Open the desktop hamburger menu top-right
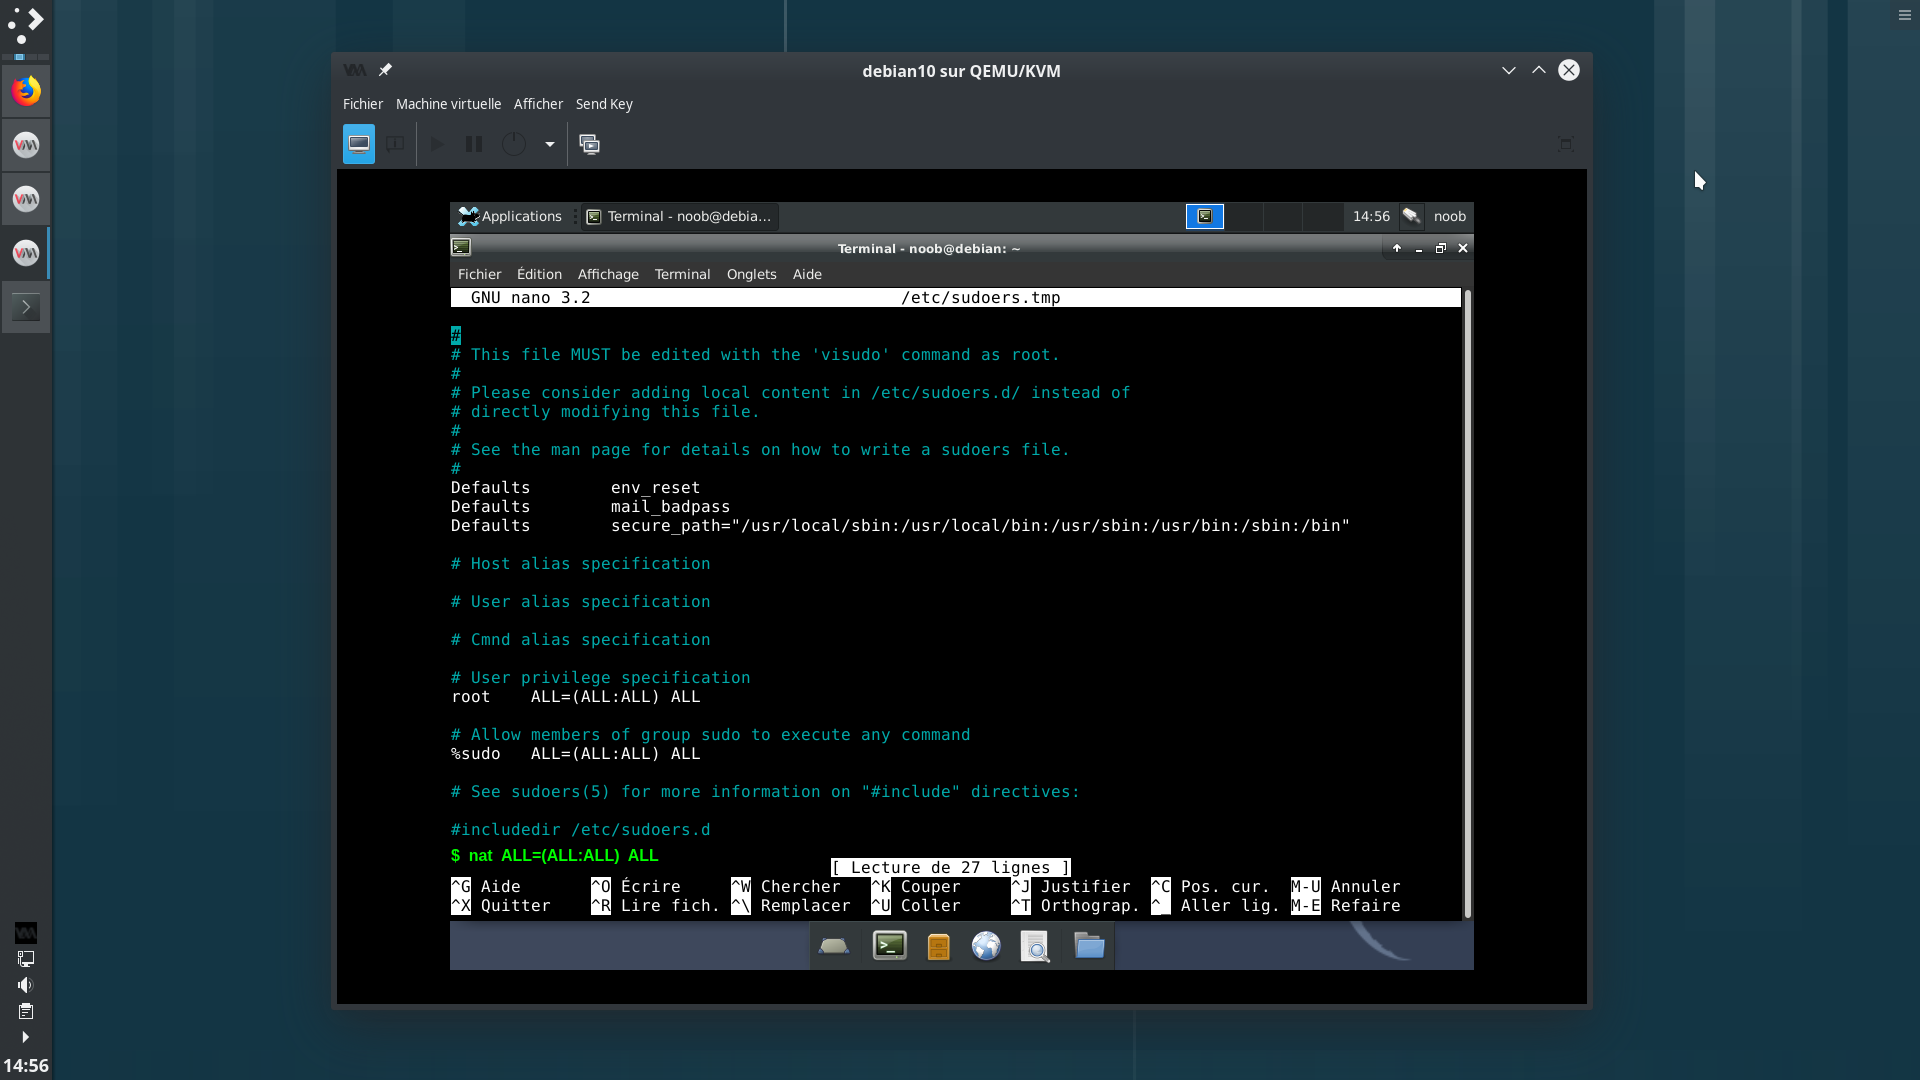Screen dimensions: 1920x1080 1905,15
